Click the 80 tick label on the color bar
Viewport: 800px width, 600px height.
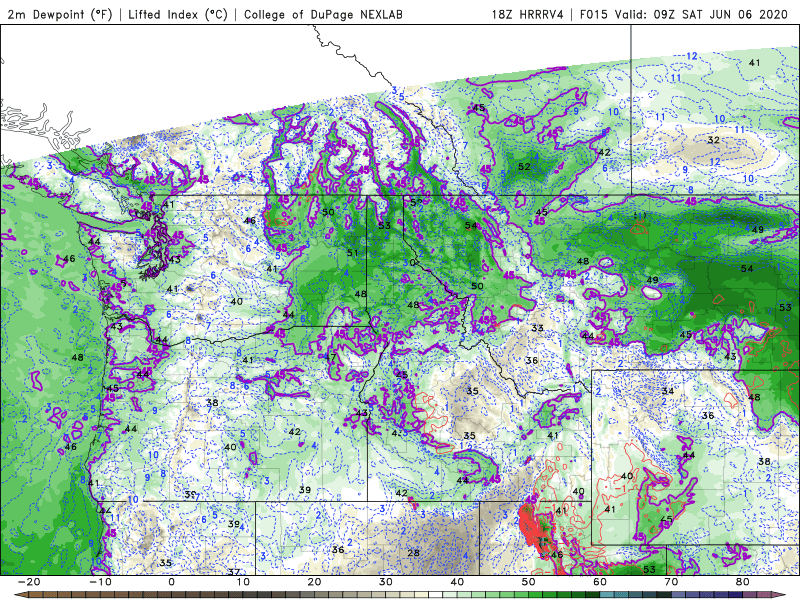(x=743, y=582)
